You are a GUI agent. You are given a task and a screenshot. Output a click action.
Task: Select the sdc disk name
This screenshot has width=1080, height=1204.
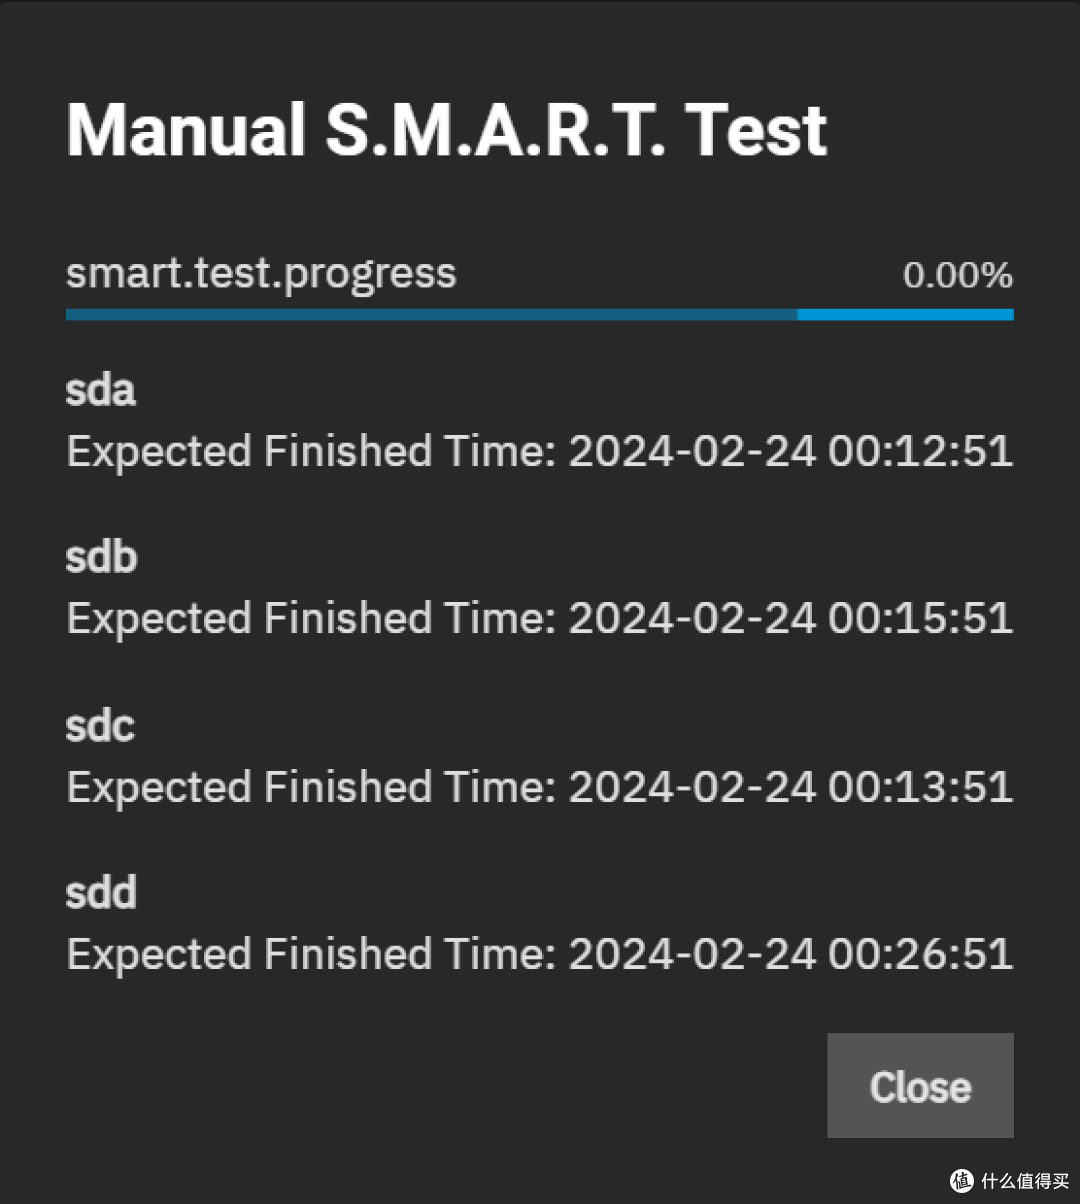[x=100, y=726]
